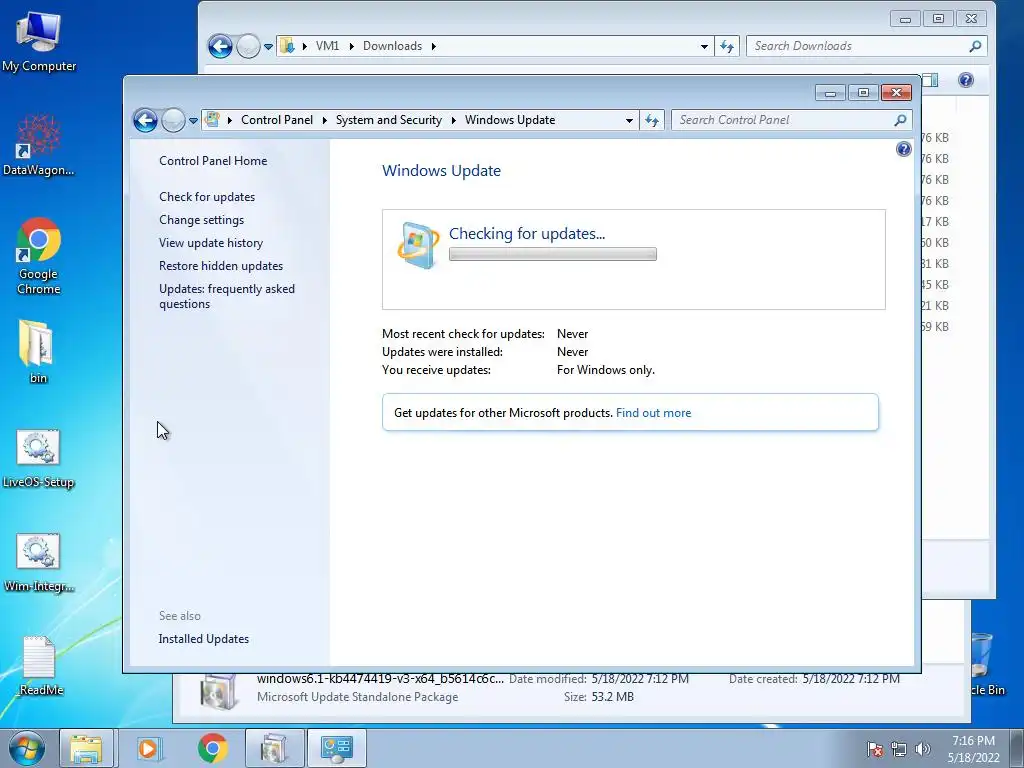This screenshot has height=768, width=1024.
Task: Select Wim-Integr desktop icon
Action: pos(38,562)
